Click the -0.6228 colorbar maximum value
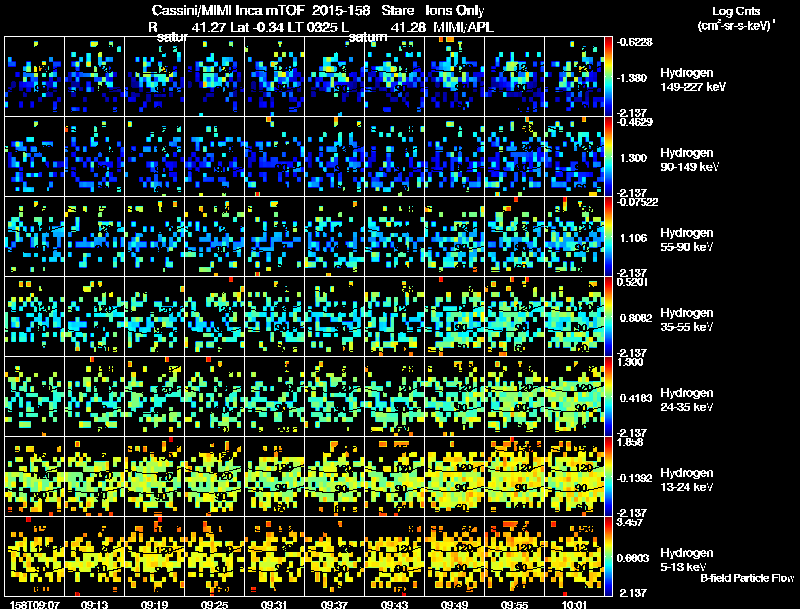800x609 pixels. [635, 42]
